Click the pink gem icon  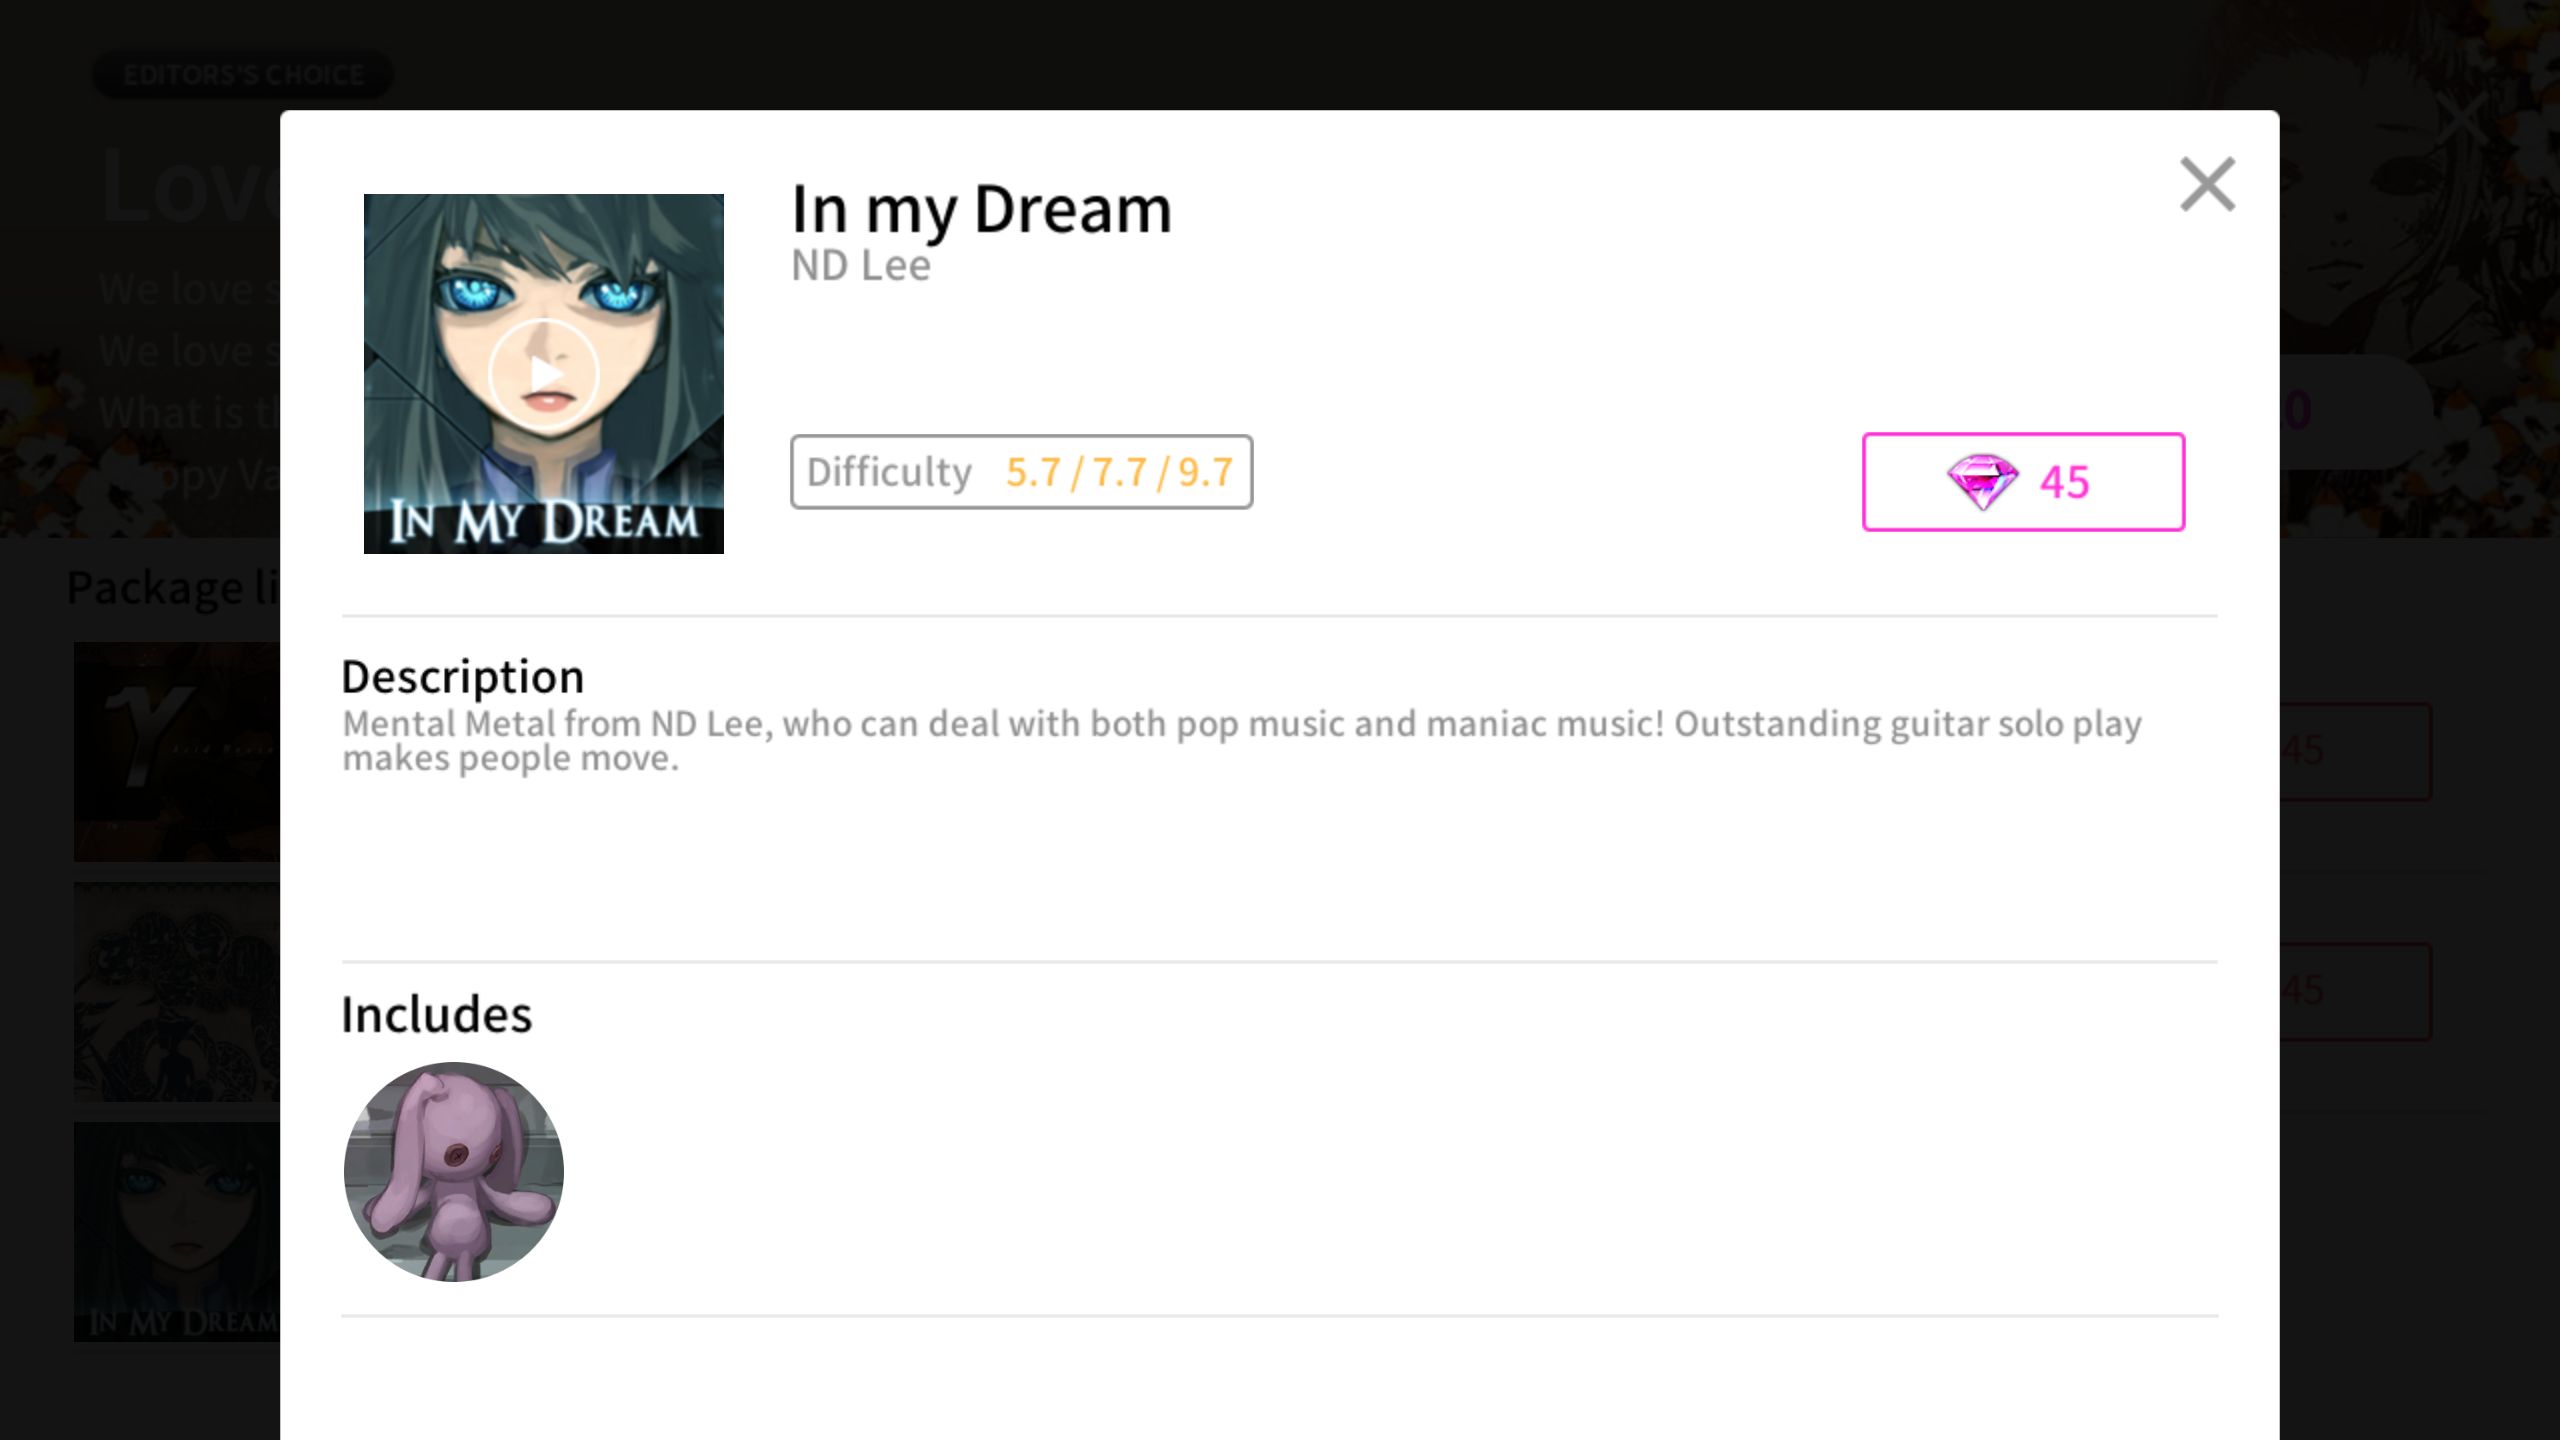pyautogui.click(x=1982, y=482)
